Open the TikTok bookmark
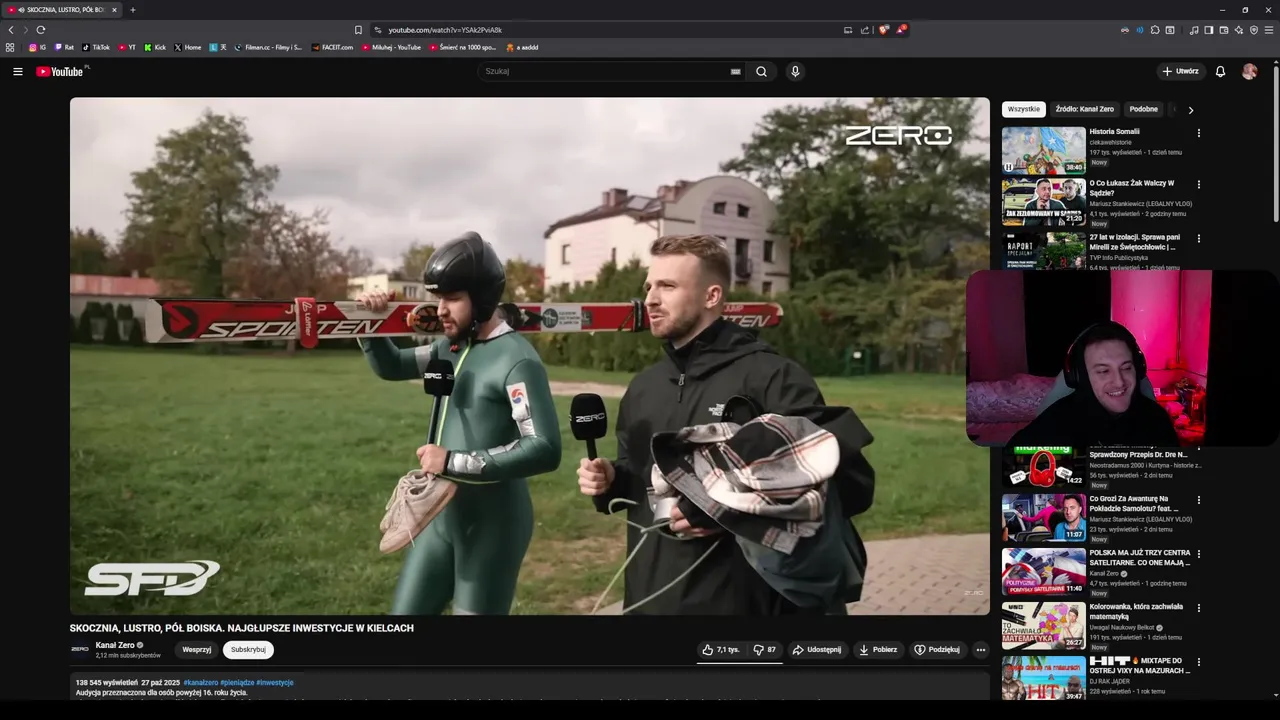This screenshot has height=720, width=1280. tap(96, 47)
